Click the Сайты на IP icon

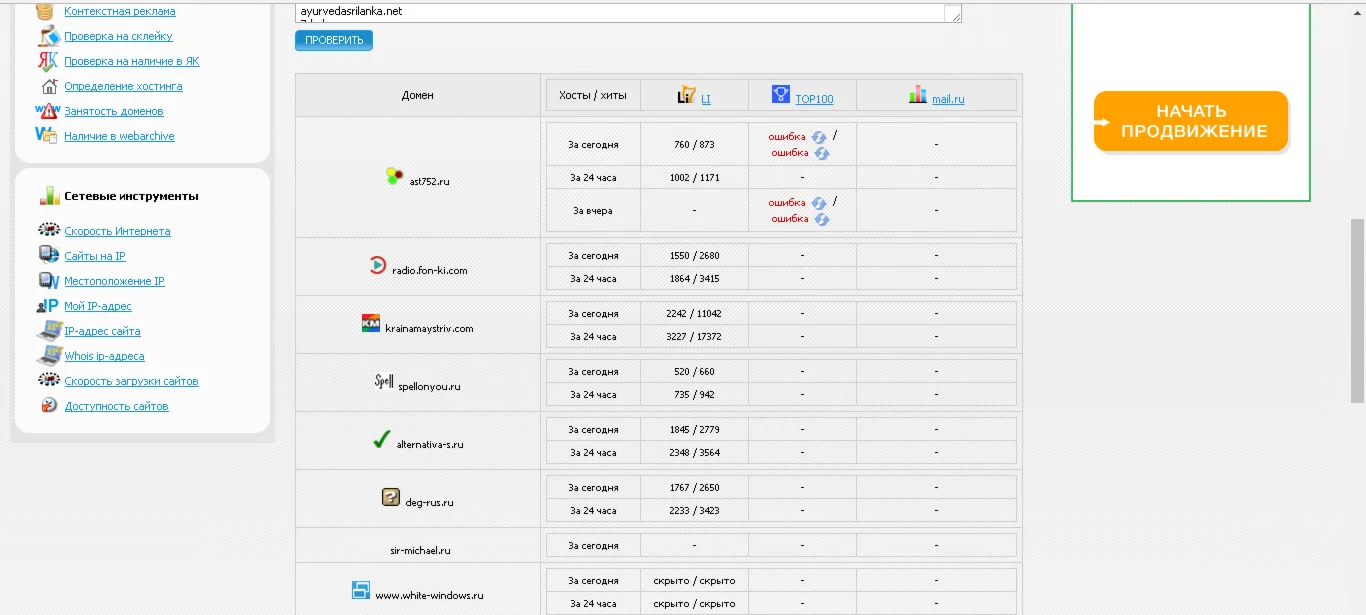[48, 255]
